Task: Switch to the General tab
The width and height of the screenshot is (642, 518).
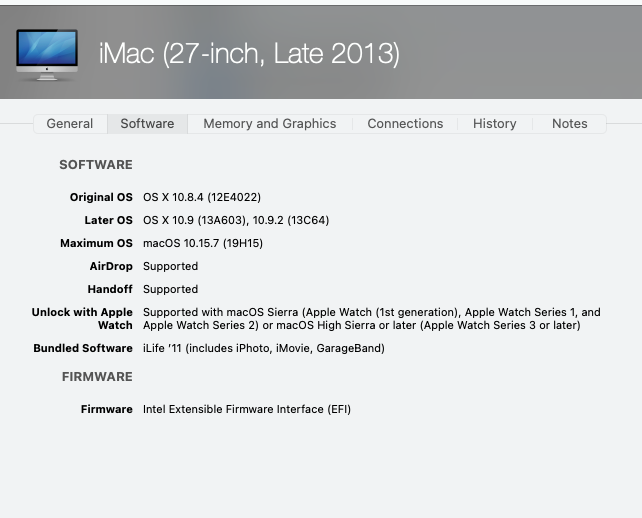Action: pyautogui.click(x=70, y=124)
